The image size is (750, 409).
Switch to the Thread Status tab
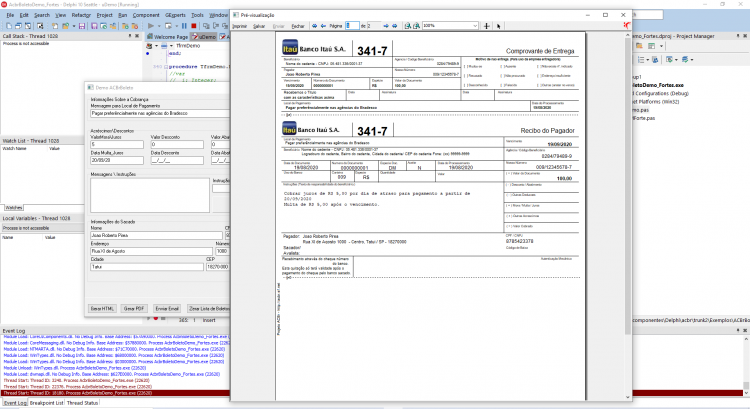coord(82,403)
